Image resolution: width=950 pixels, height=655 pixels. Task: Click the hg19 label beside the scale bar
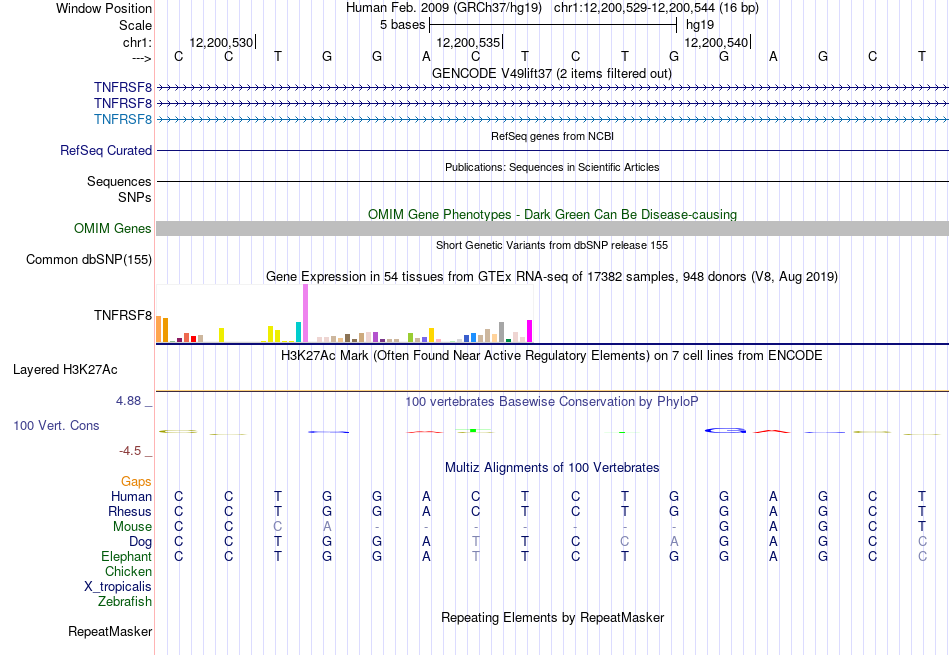(x=700, y=25)
